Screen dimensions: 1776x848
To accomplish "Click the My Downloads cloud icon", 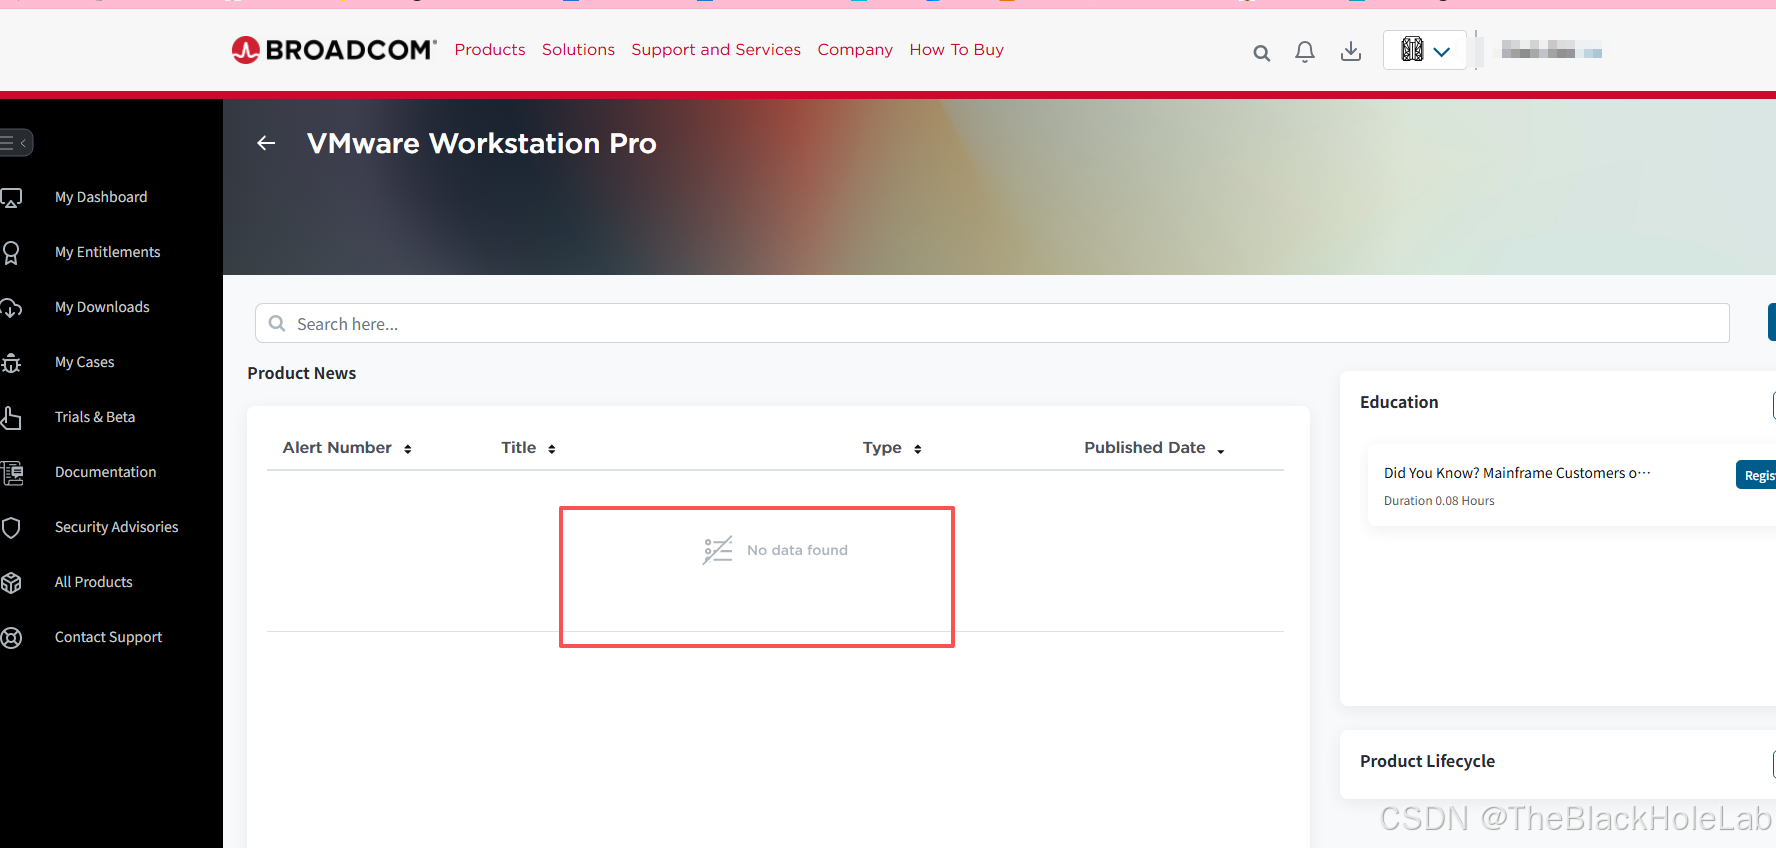I will (x=11, y=308).
